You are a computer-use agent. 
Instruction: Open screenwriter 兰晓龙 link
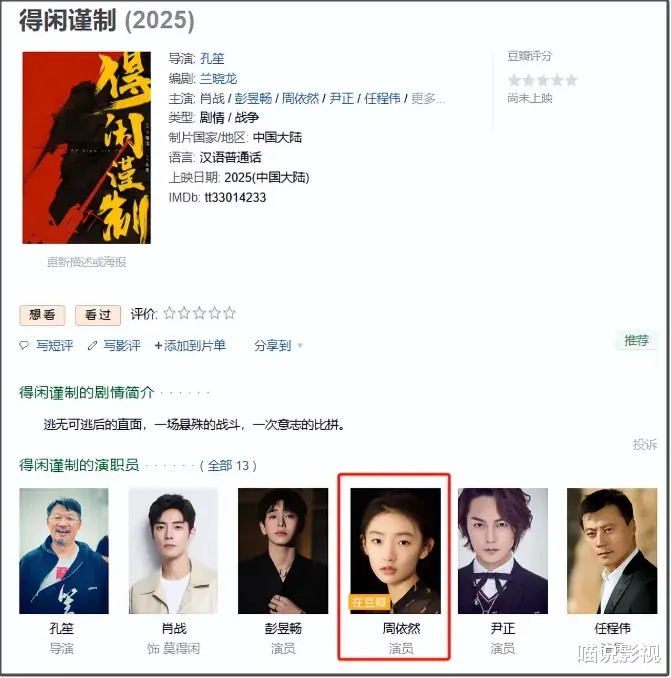pyautogui.click(x=218, y=79)
